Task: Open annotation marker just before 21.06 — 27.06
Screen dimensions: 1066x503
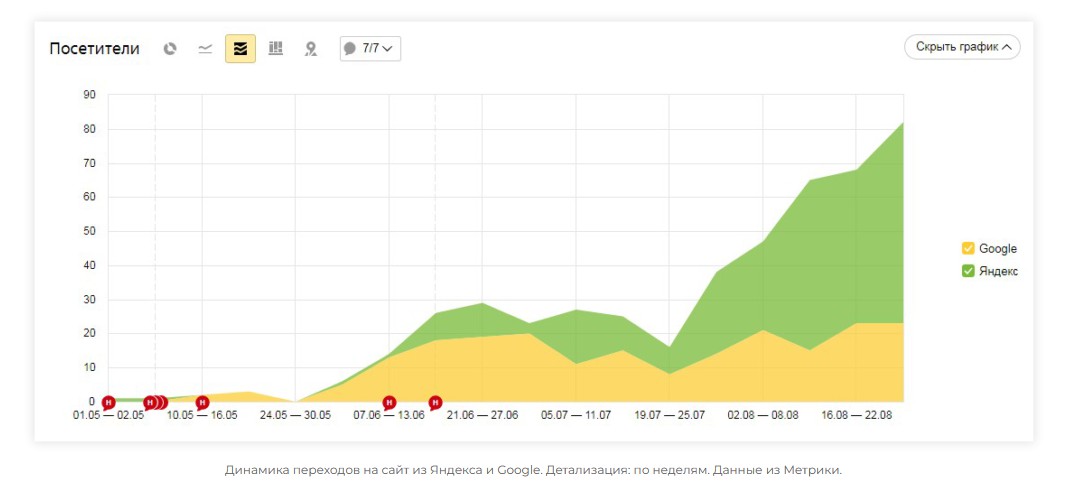Action: point(436,402)
